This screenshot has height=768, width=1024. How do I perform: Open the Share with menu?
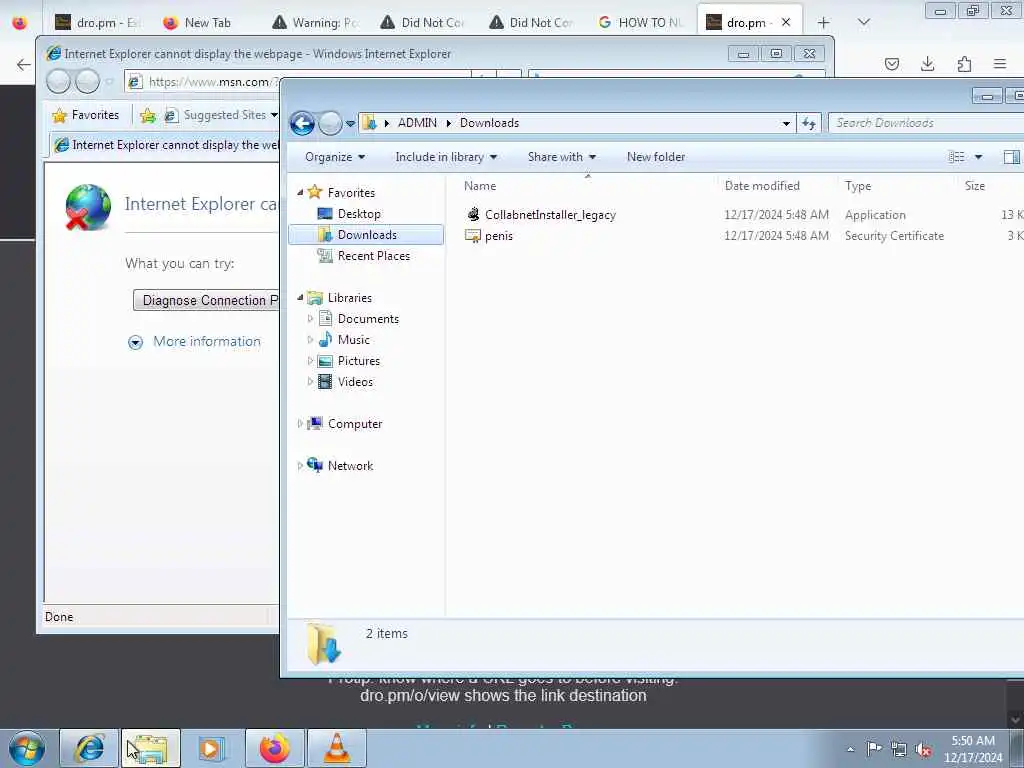(562, 157)
